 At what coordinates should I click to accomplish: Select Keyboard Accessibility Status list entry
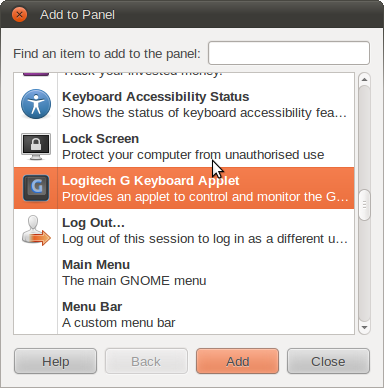pyautogui.click(x=184, y=104)
